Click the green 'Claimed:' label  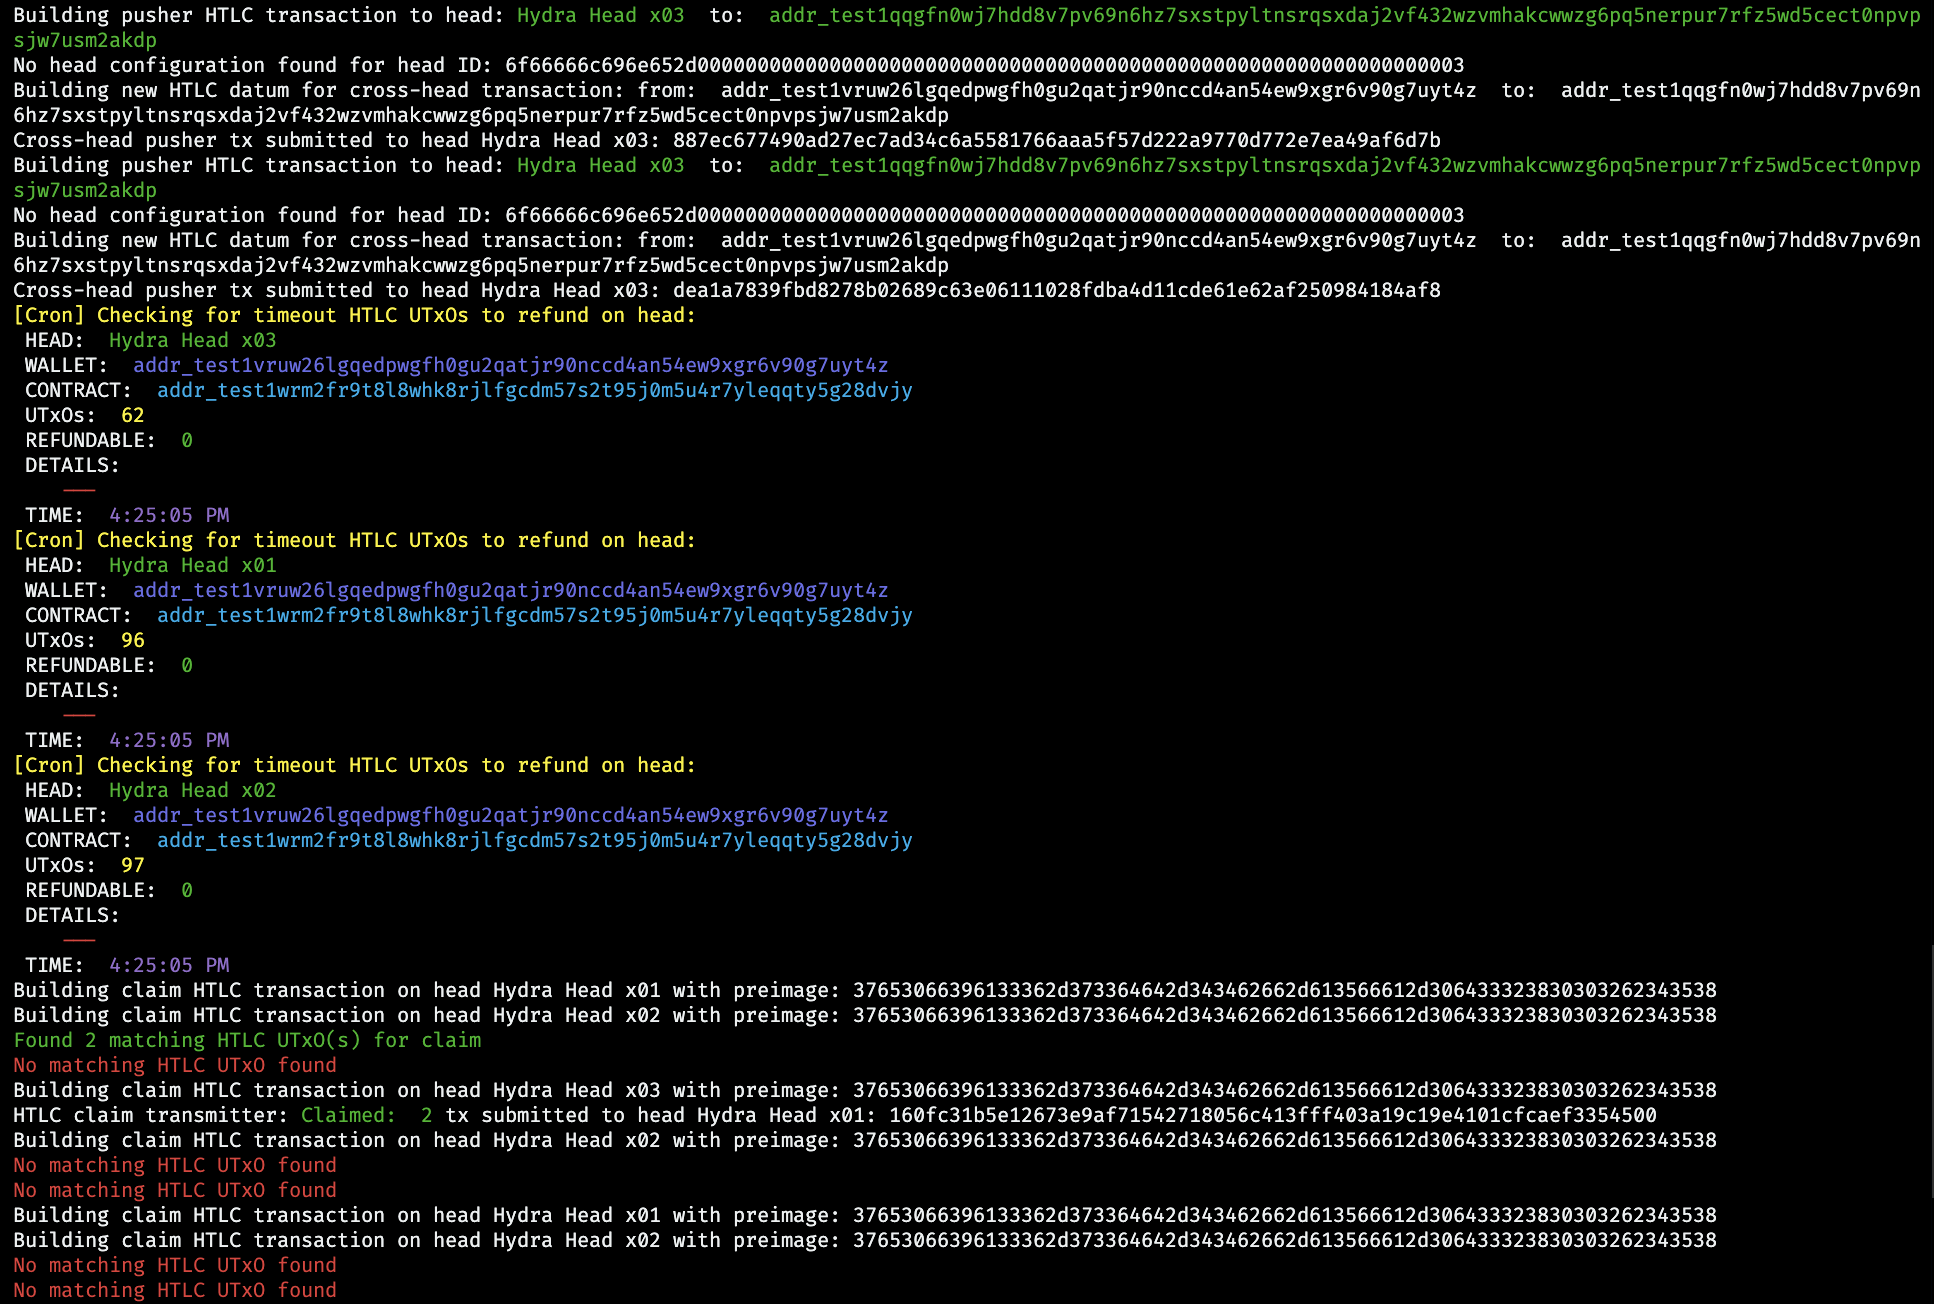click(x=348, y=1115)
